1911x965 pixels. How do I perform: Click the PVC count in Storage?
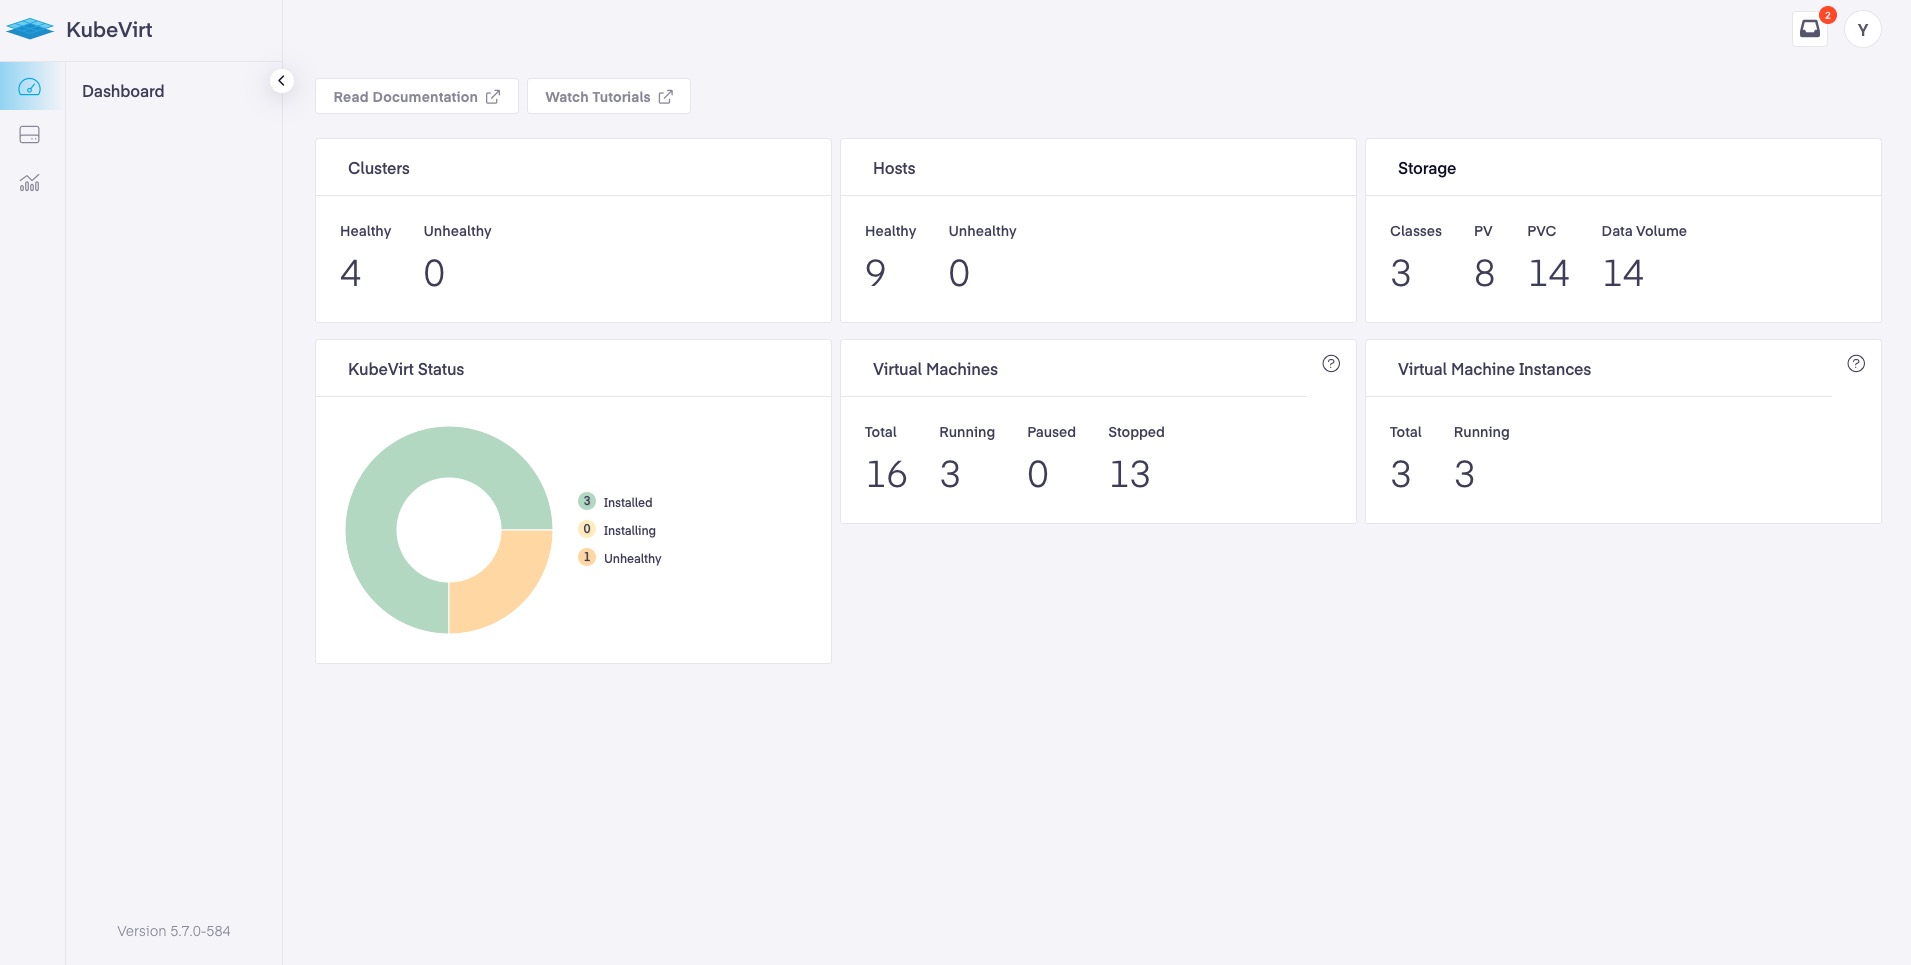1548,273
